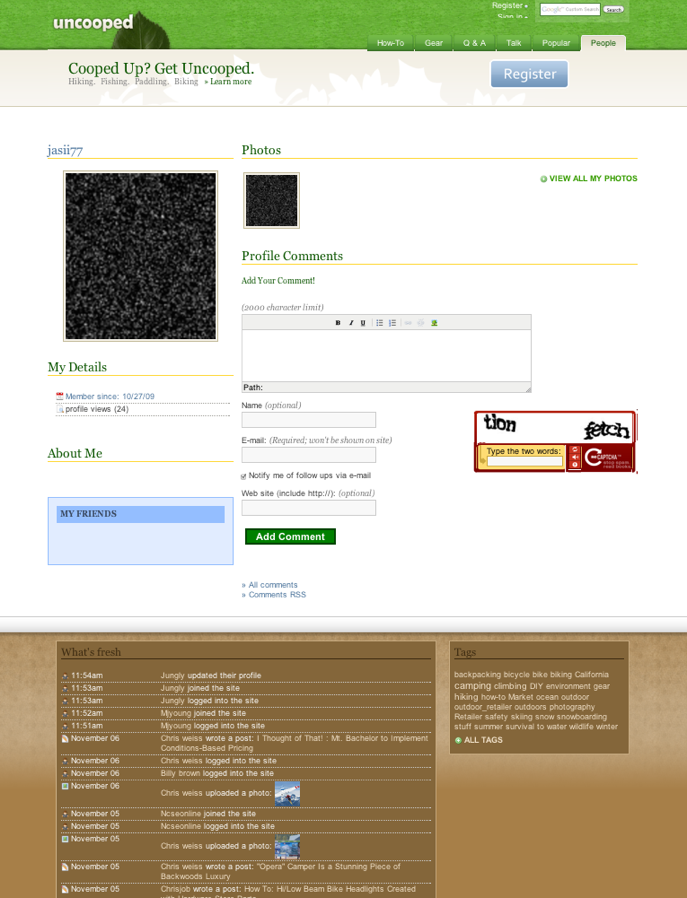Click the unlink icon in editor
Image resolution: width=687 pixels, height=898 pixels.
[421, 323]
